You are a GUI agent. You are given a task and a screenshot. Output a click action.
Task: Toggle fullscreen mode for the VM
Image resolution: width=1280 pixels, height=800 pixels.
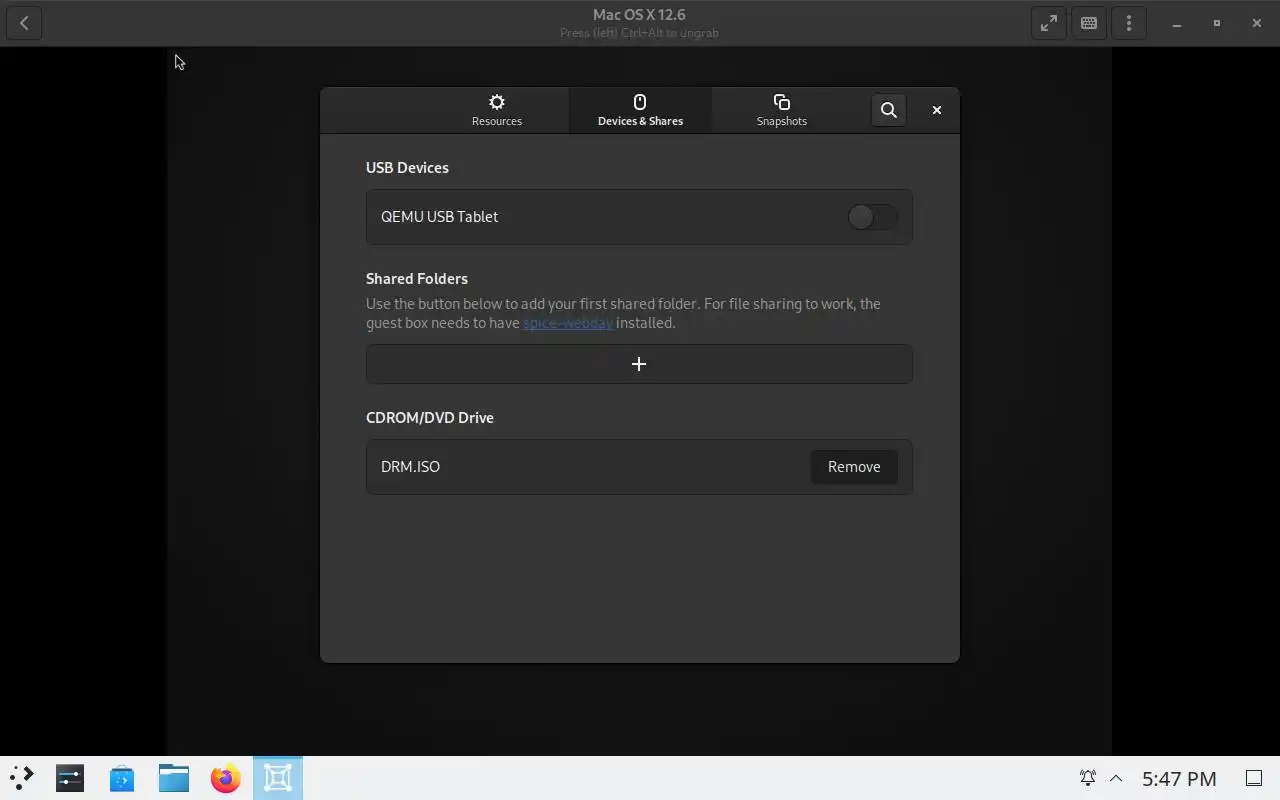[x=1049, y=23]
